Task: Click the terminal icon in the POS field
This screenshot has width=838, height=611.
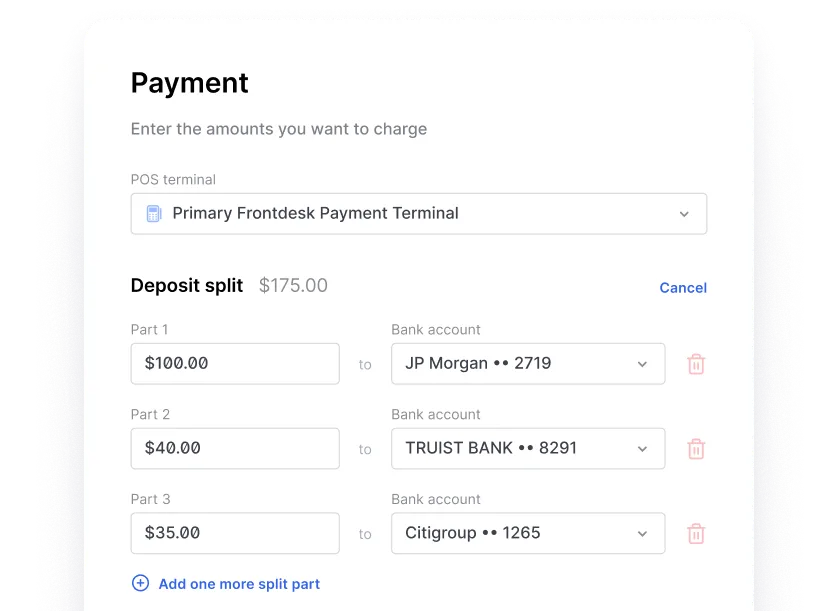Action: coord(154,213)
